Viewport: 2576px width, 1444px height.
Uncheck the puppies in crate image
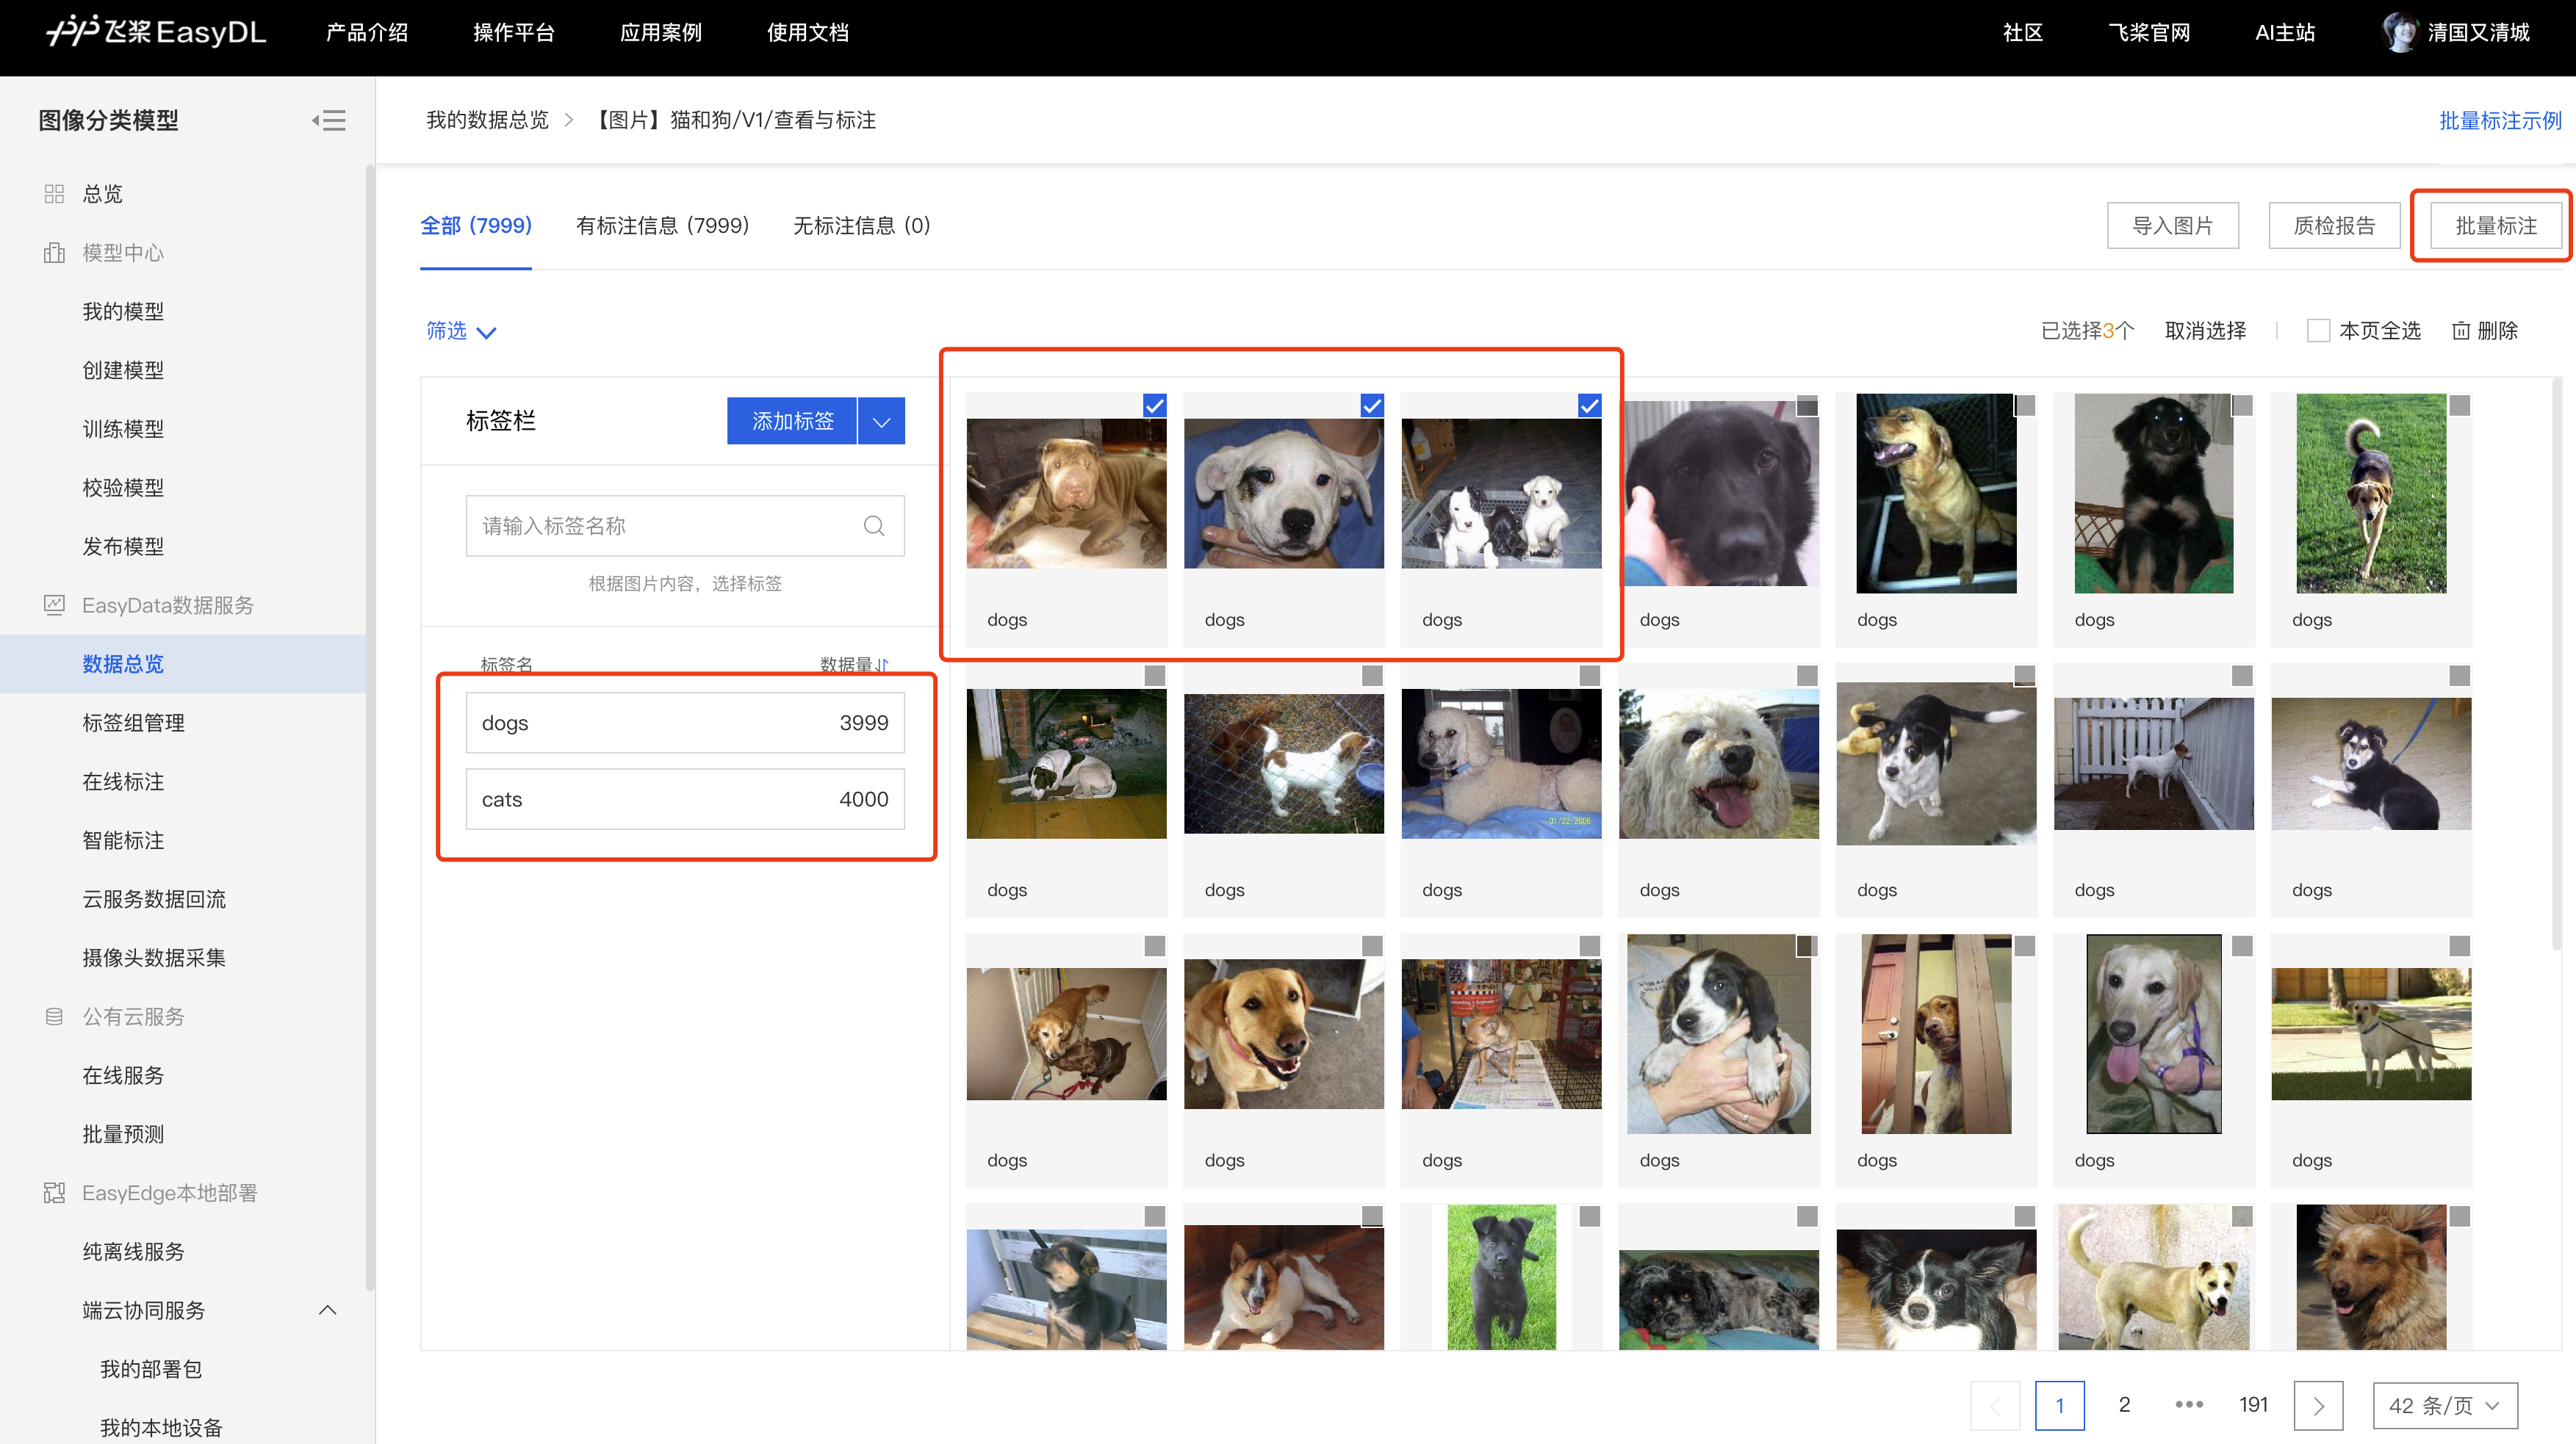pyautogui.click(x=1589, y=405)
